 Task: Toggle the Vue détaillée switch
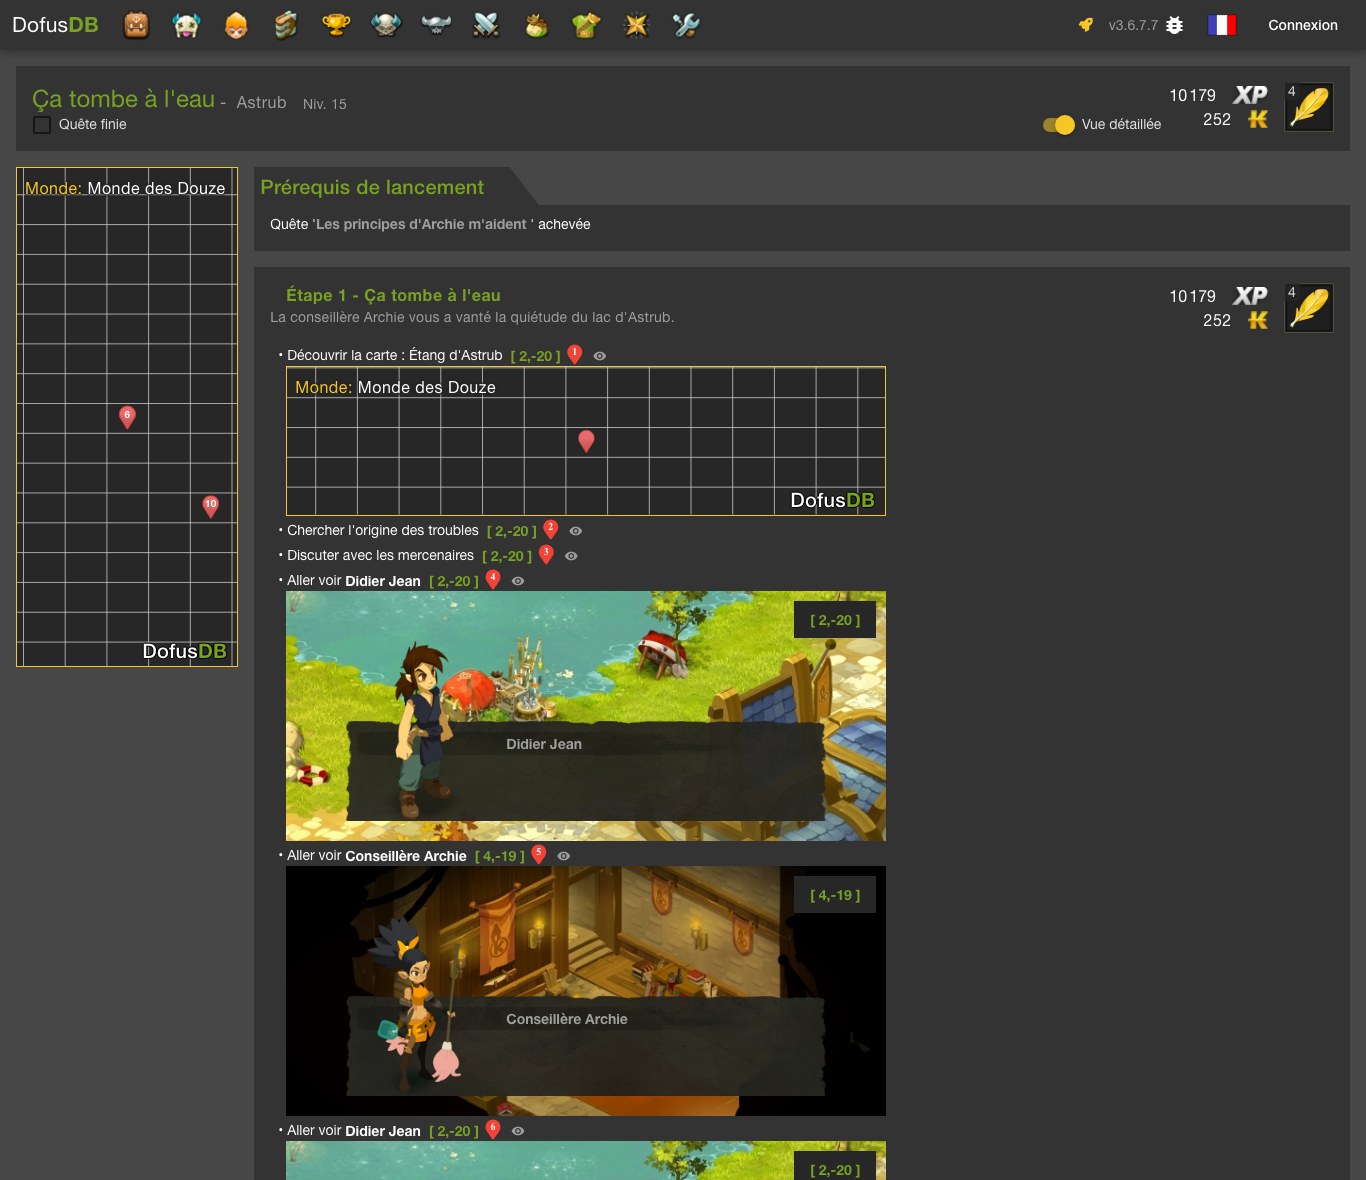pyautogui.click(x=1059, y=124)
